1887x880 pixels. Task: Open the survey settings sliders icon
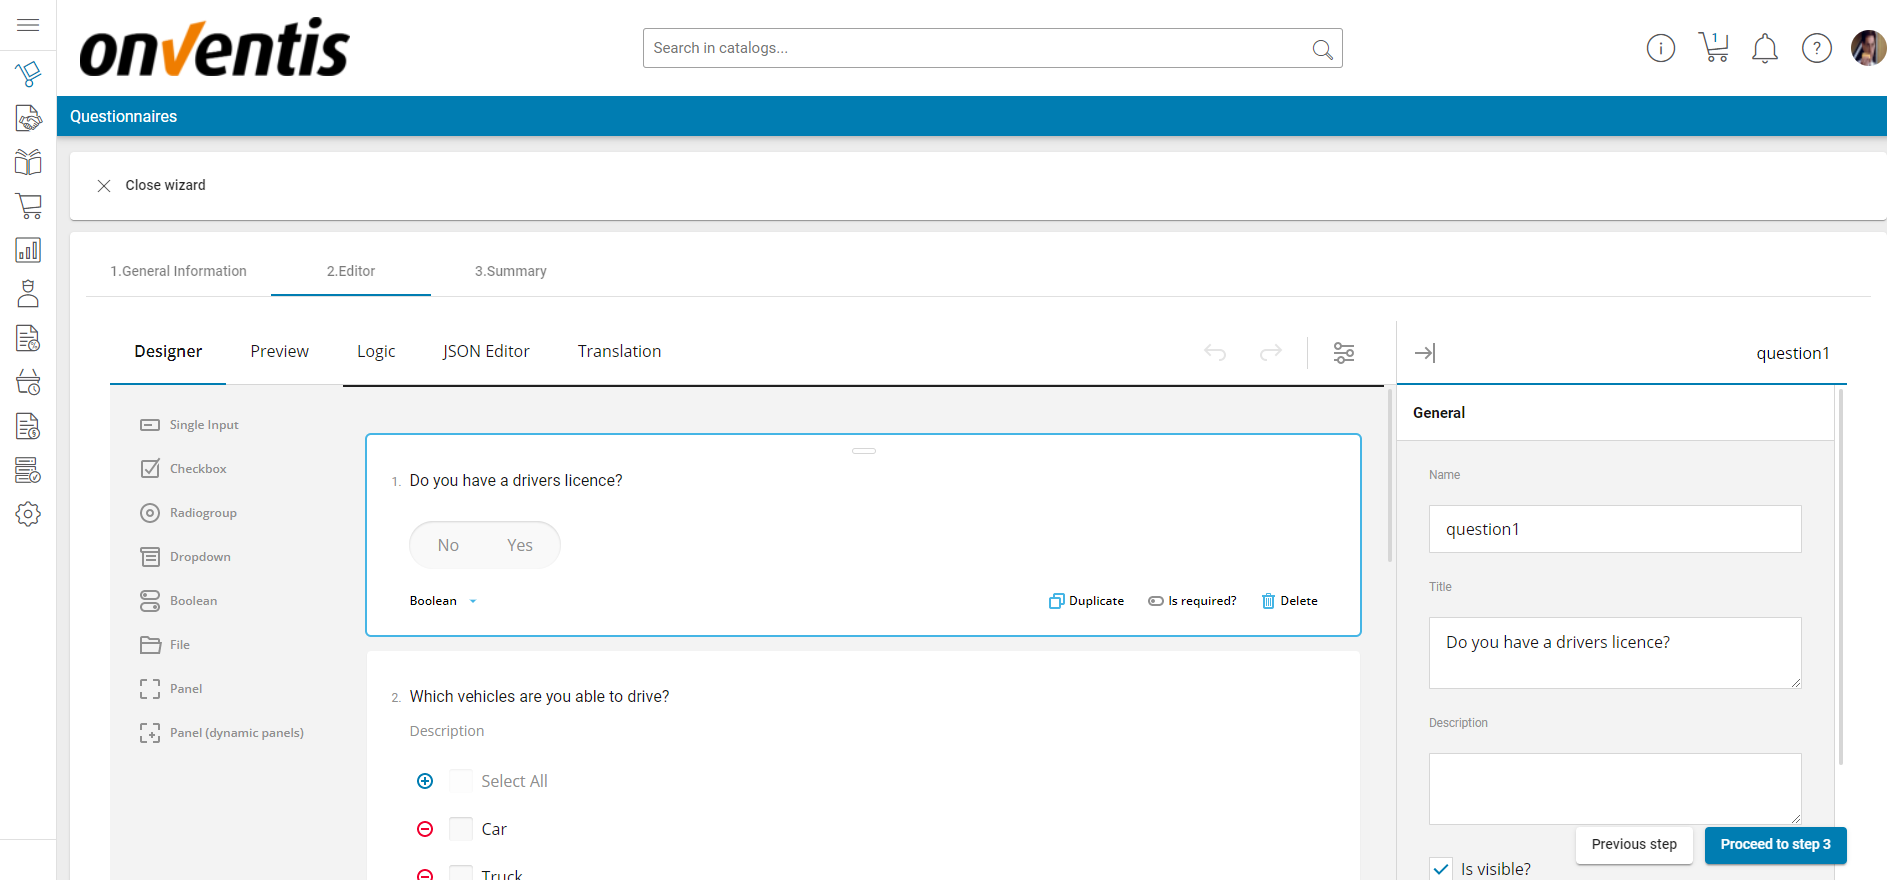pos(1343,352)
